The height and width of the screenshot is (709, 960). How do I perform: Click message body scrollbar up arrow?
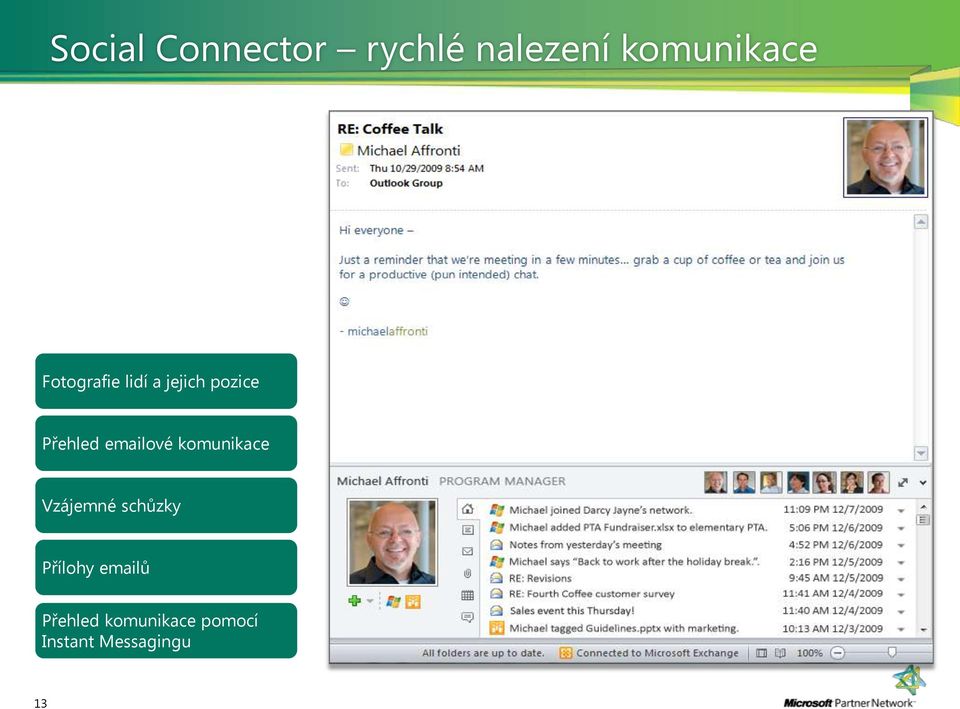click(x=921, y=222)
